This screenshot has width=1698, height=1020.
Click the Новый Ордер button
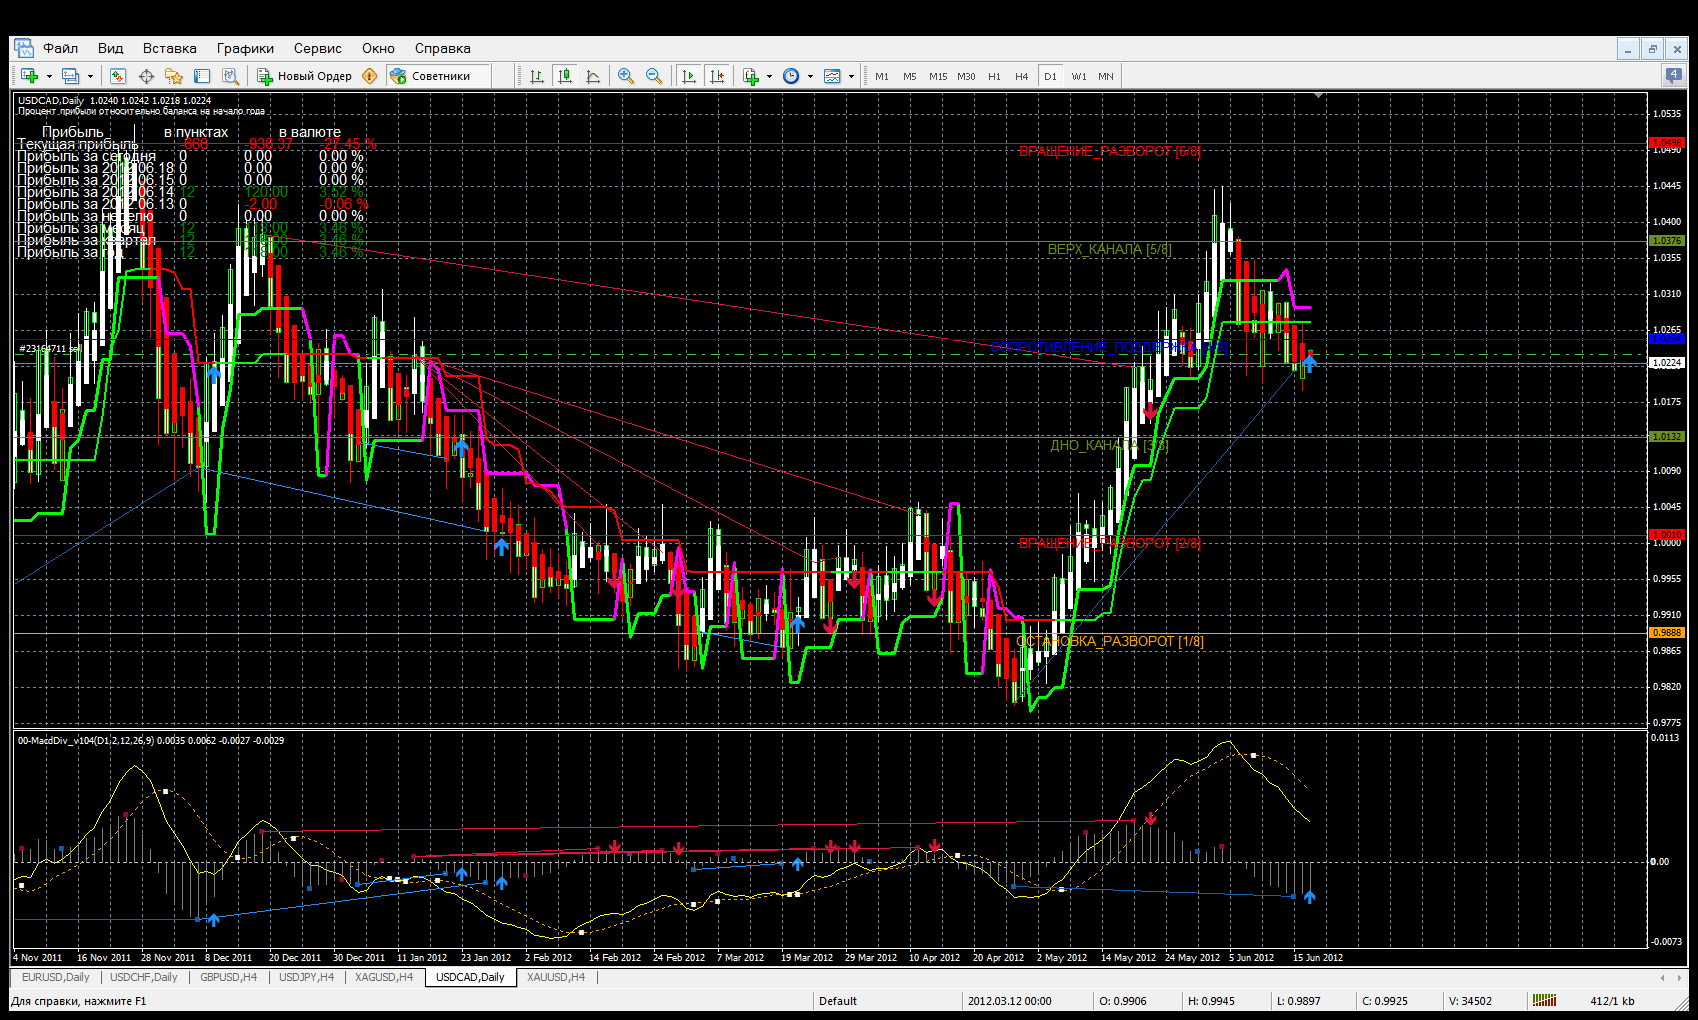click(x=305, y=76)
